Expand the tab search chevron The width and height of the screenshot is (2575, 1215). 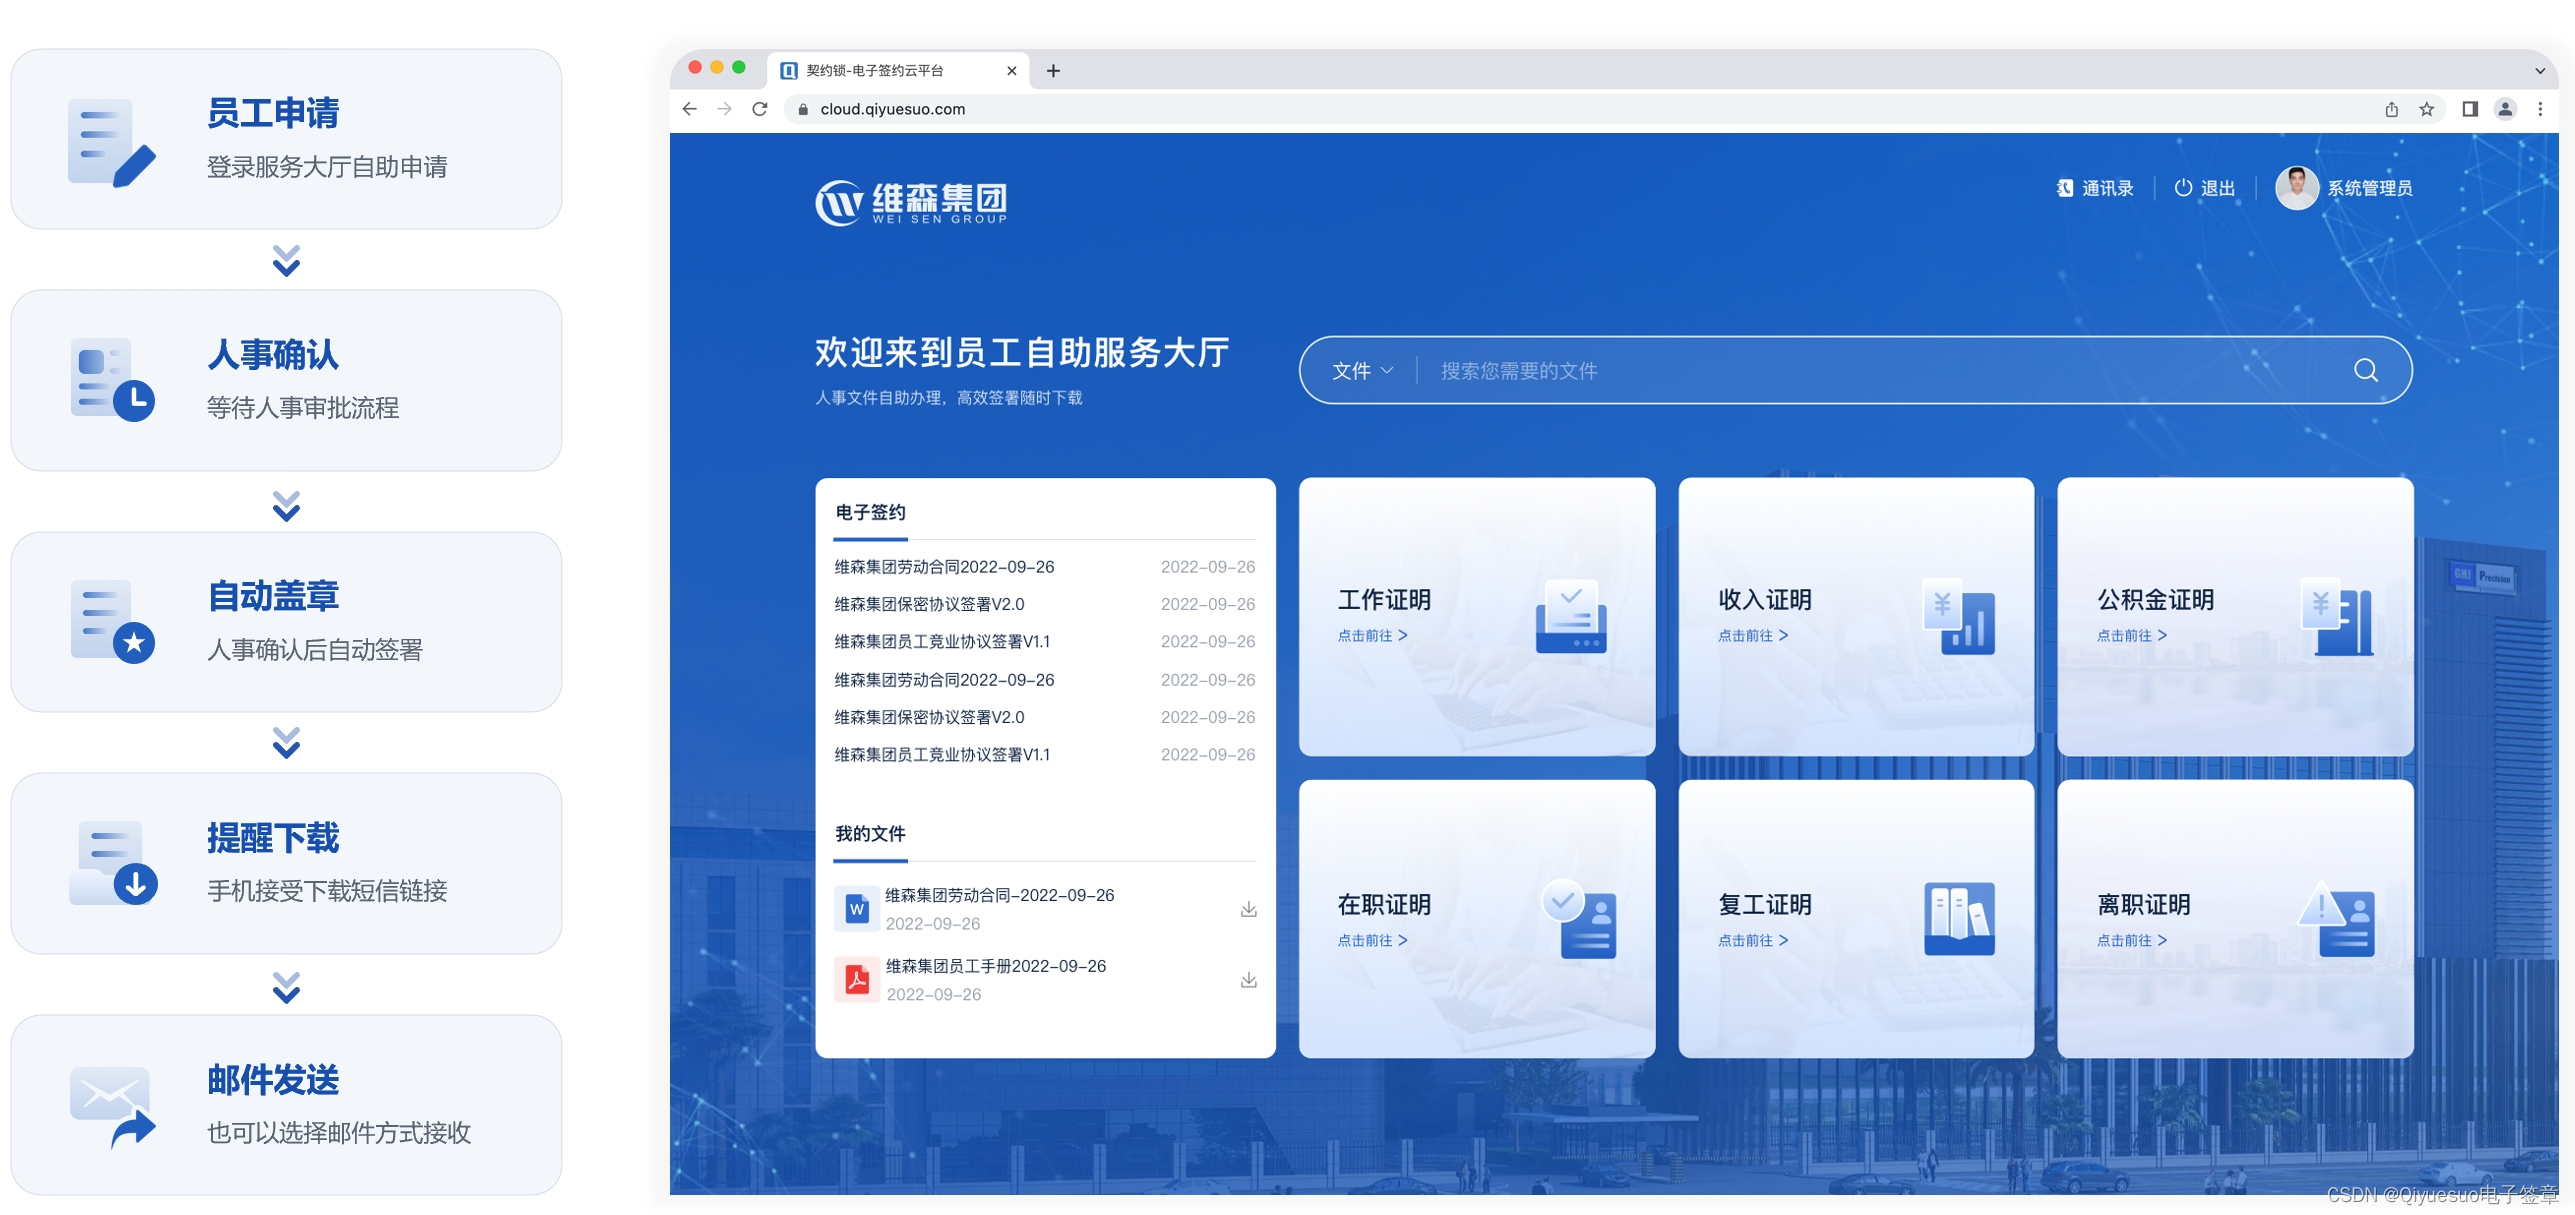(2539, 71)
